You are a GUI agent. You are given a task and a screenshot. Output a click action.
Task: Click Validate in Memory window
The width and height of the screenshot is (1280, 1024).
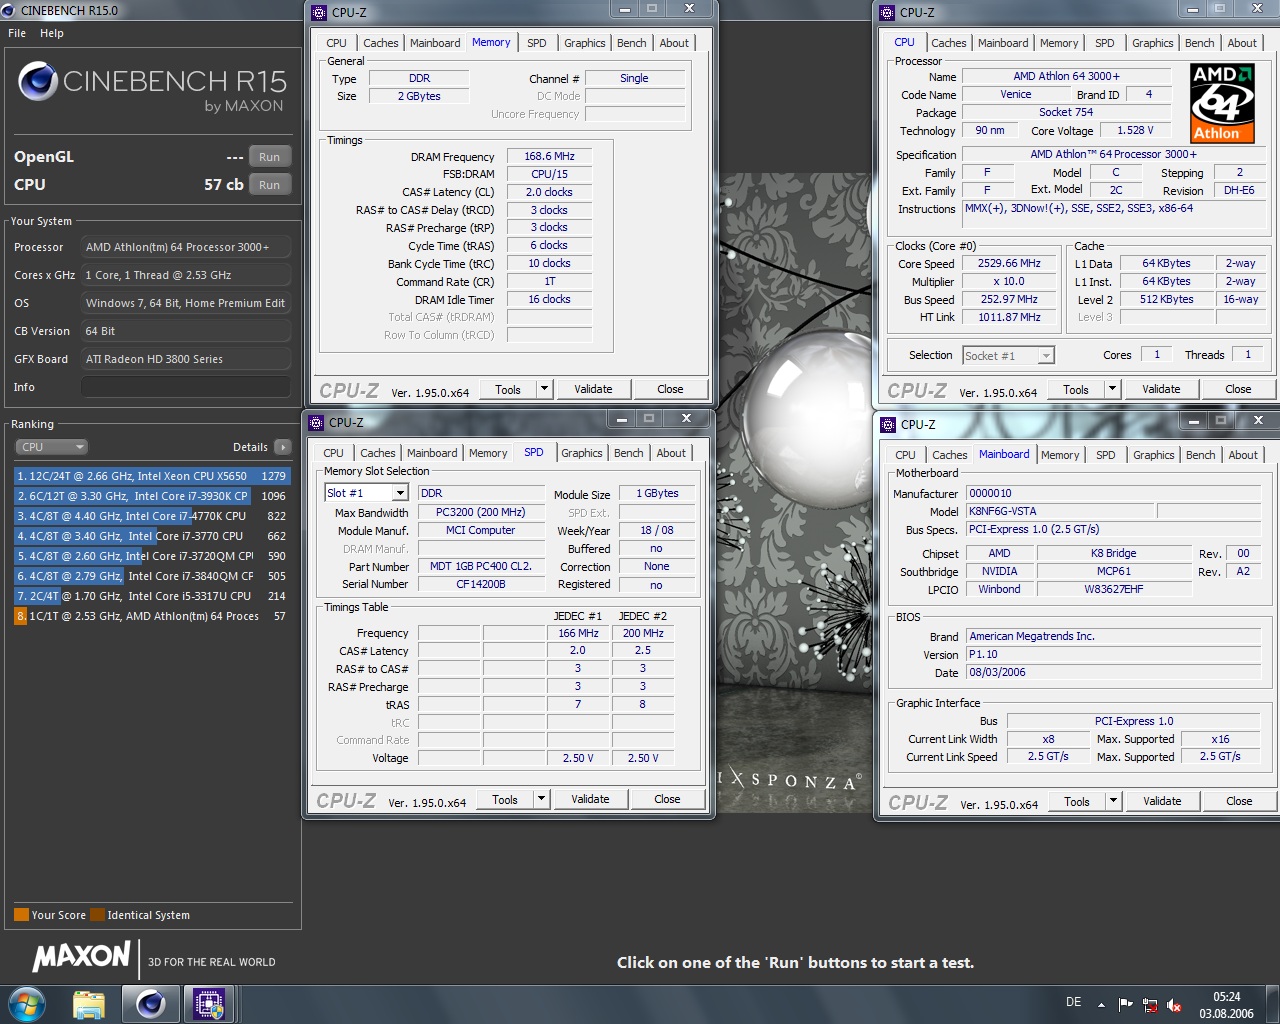coord(593,389)
